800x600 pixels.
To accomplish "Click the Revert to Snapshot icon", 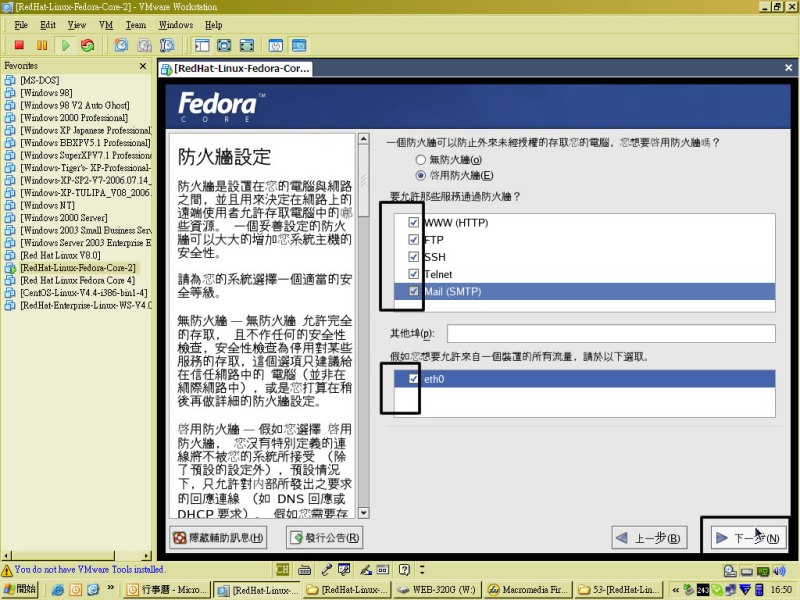I will coord(144,45).
